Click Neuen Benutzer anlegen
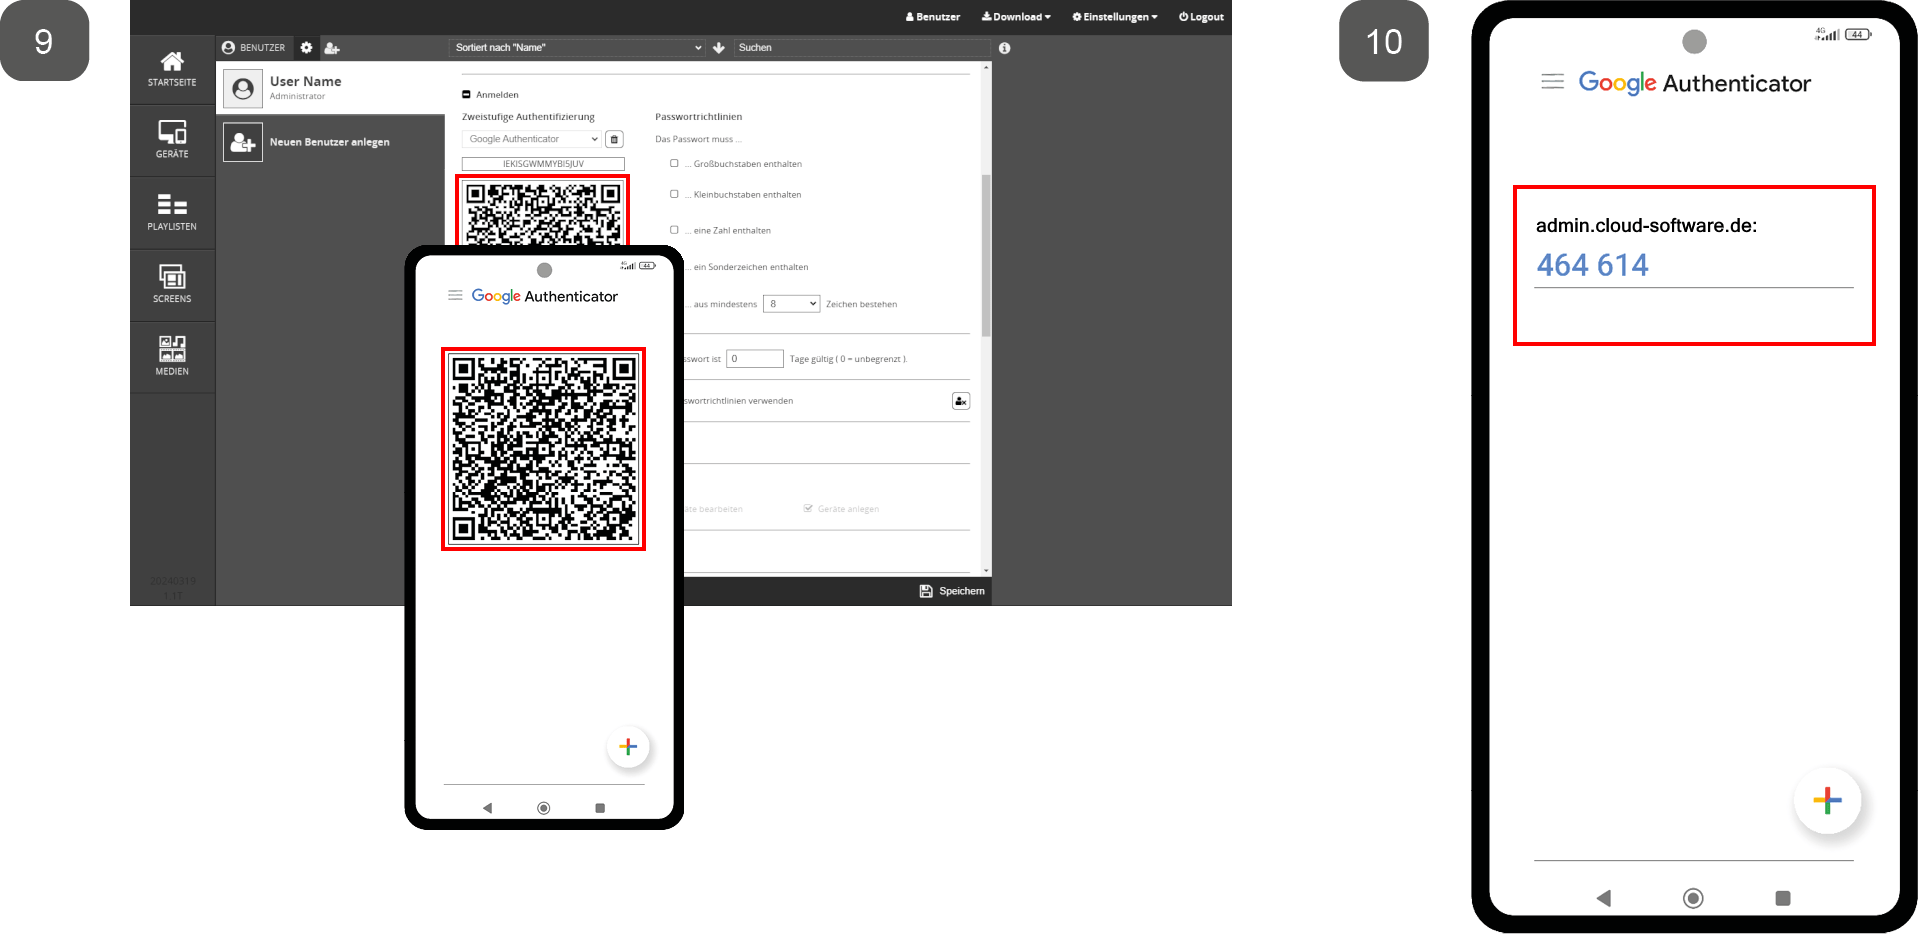 coord(329,142)
